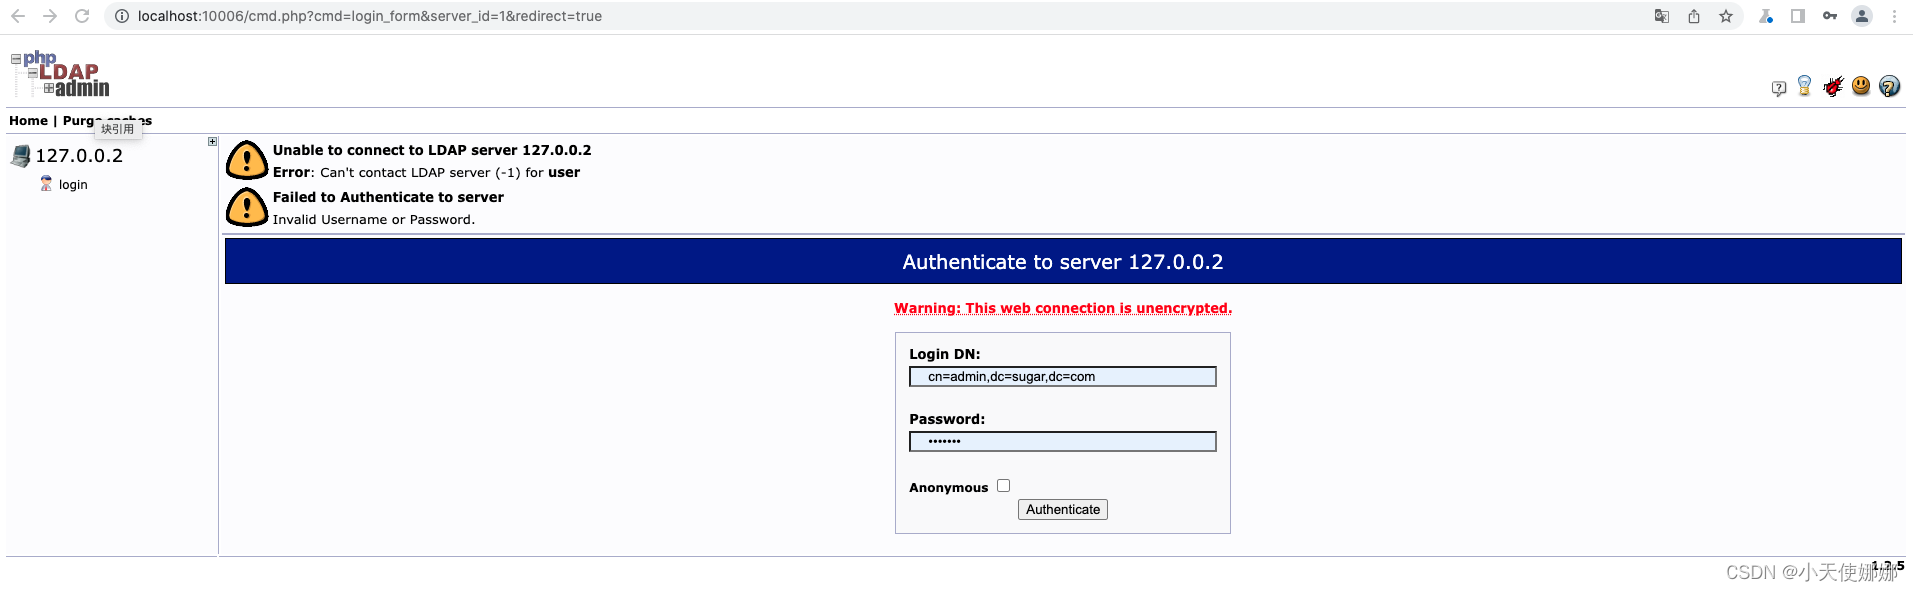Reload the page with refresh icon
The image size is (1913, 592).
tap(82, 16)
